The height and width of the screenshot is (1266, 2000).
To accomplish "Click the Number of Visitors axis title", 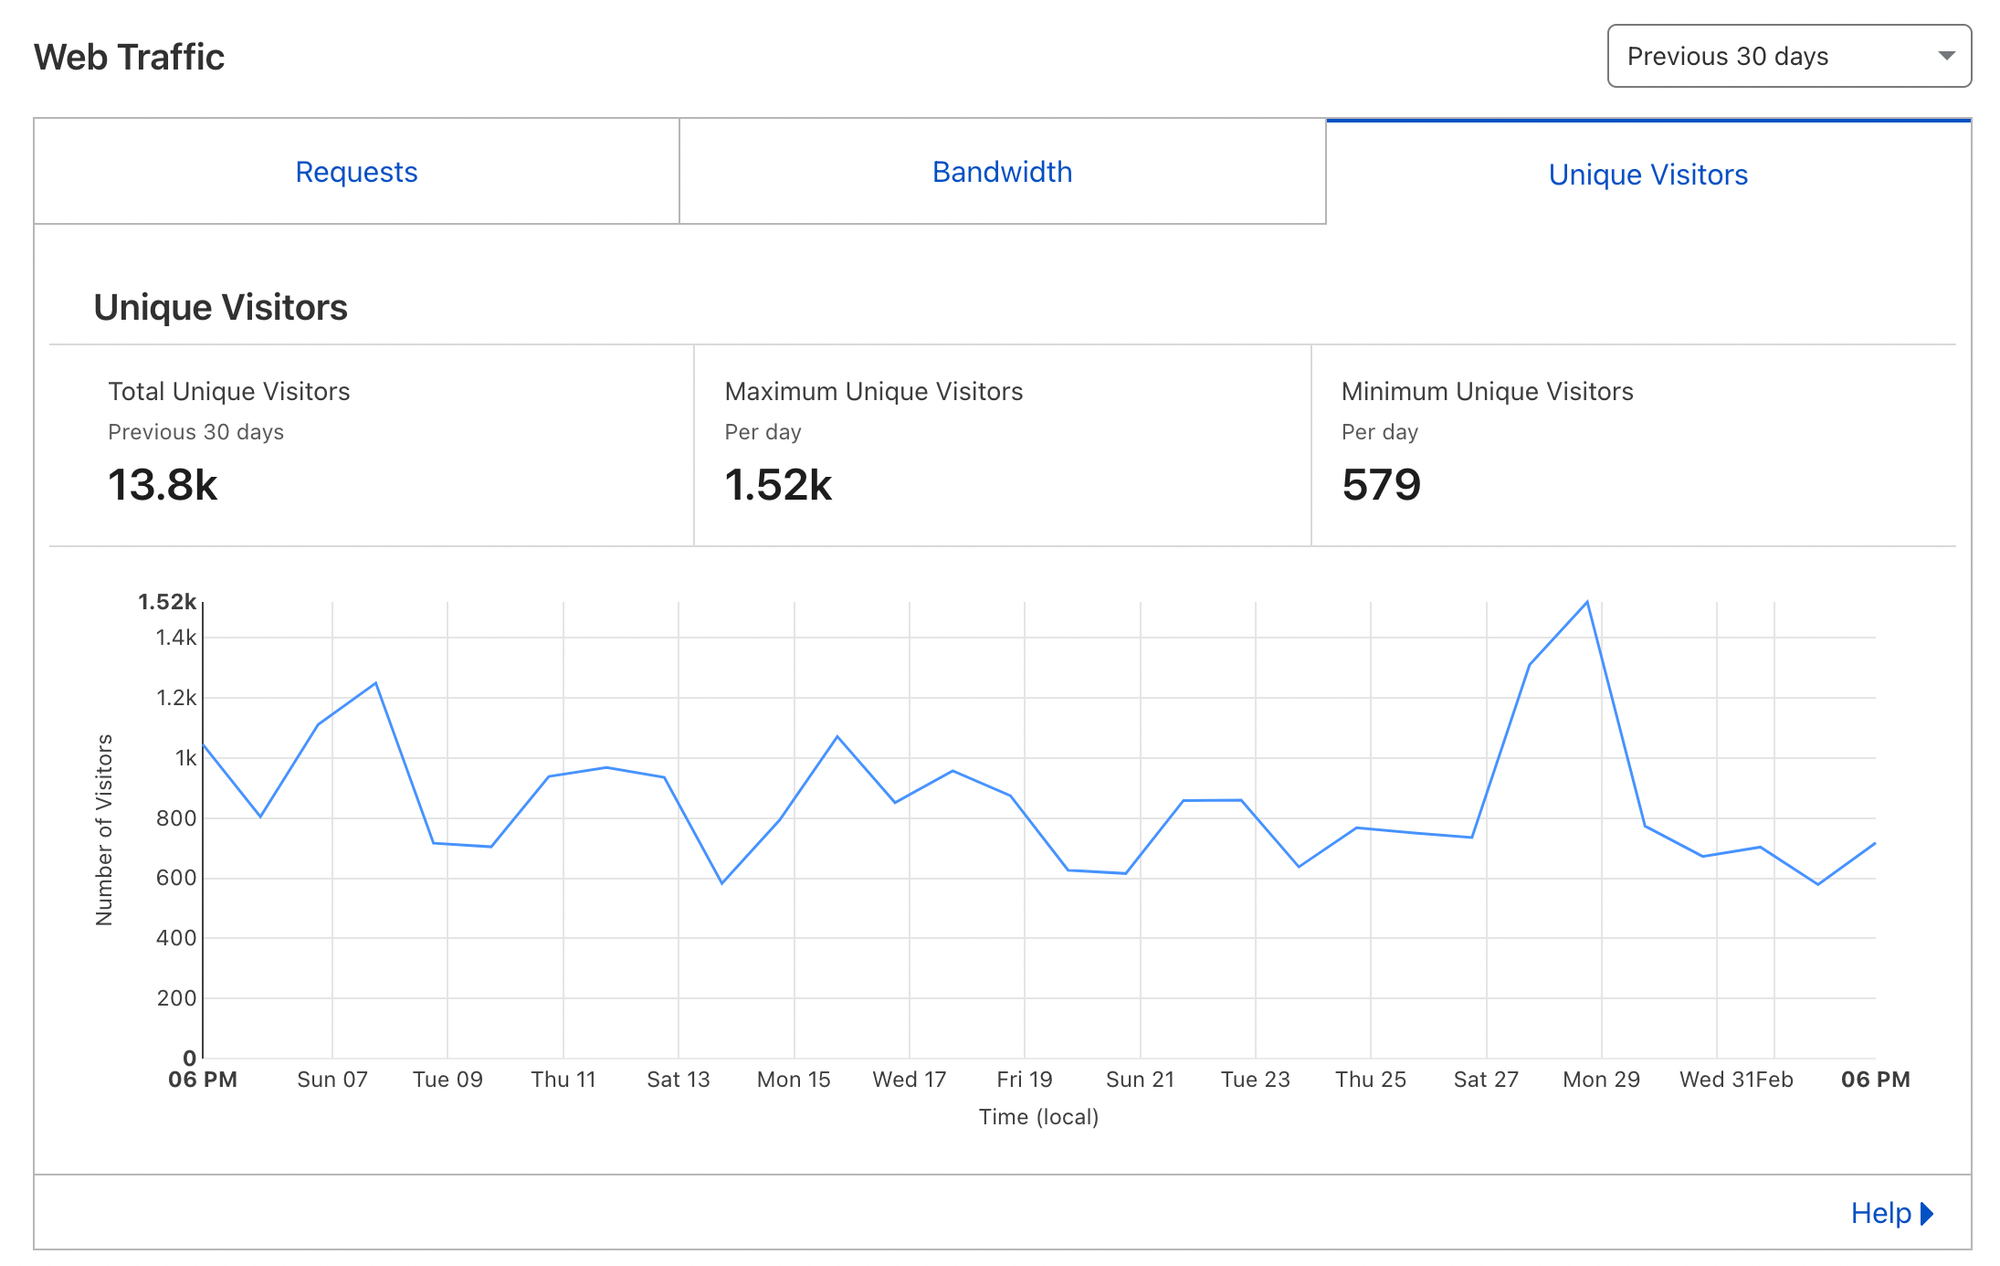I will click(x=104, y=830).
